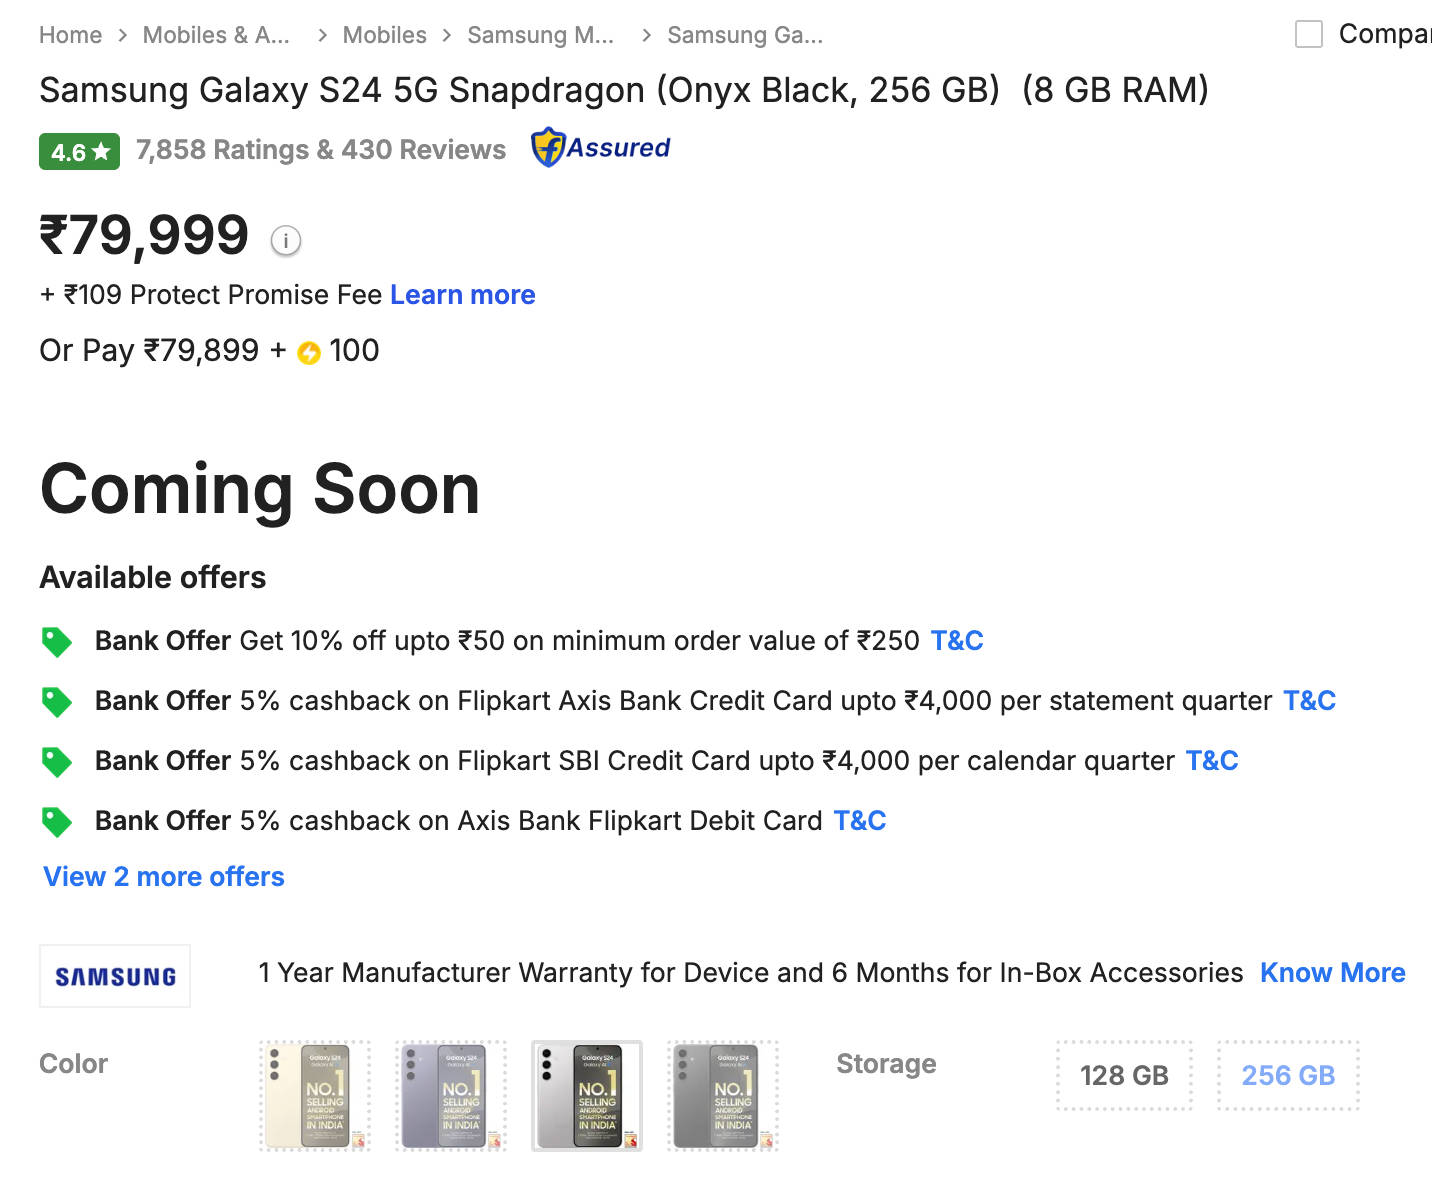1432x1188 pixels.
Task: Choose the cream color variant thumbnail
Action: click(315, 1096)
